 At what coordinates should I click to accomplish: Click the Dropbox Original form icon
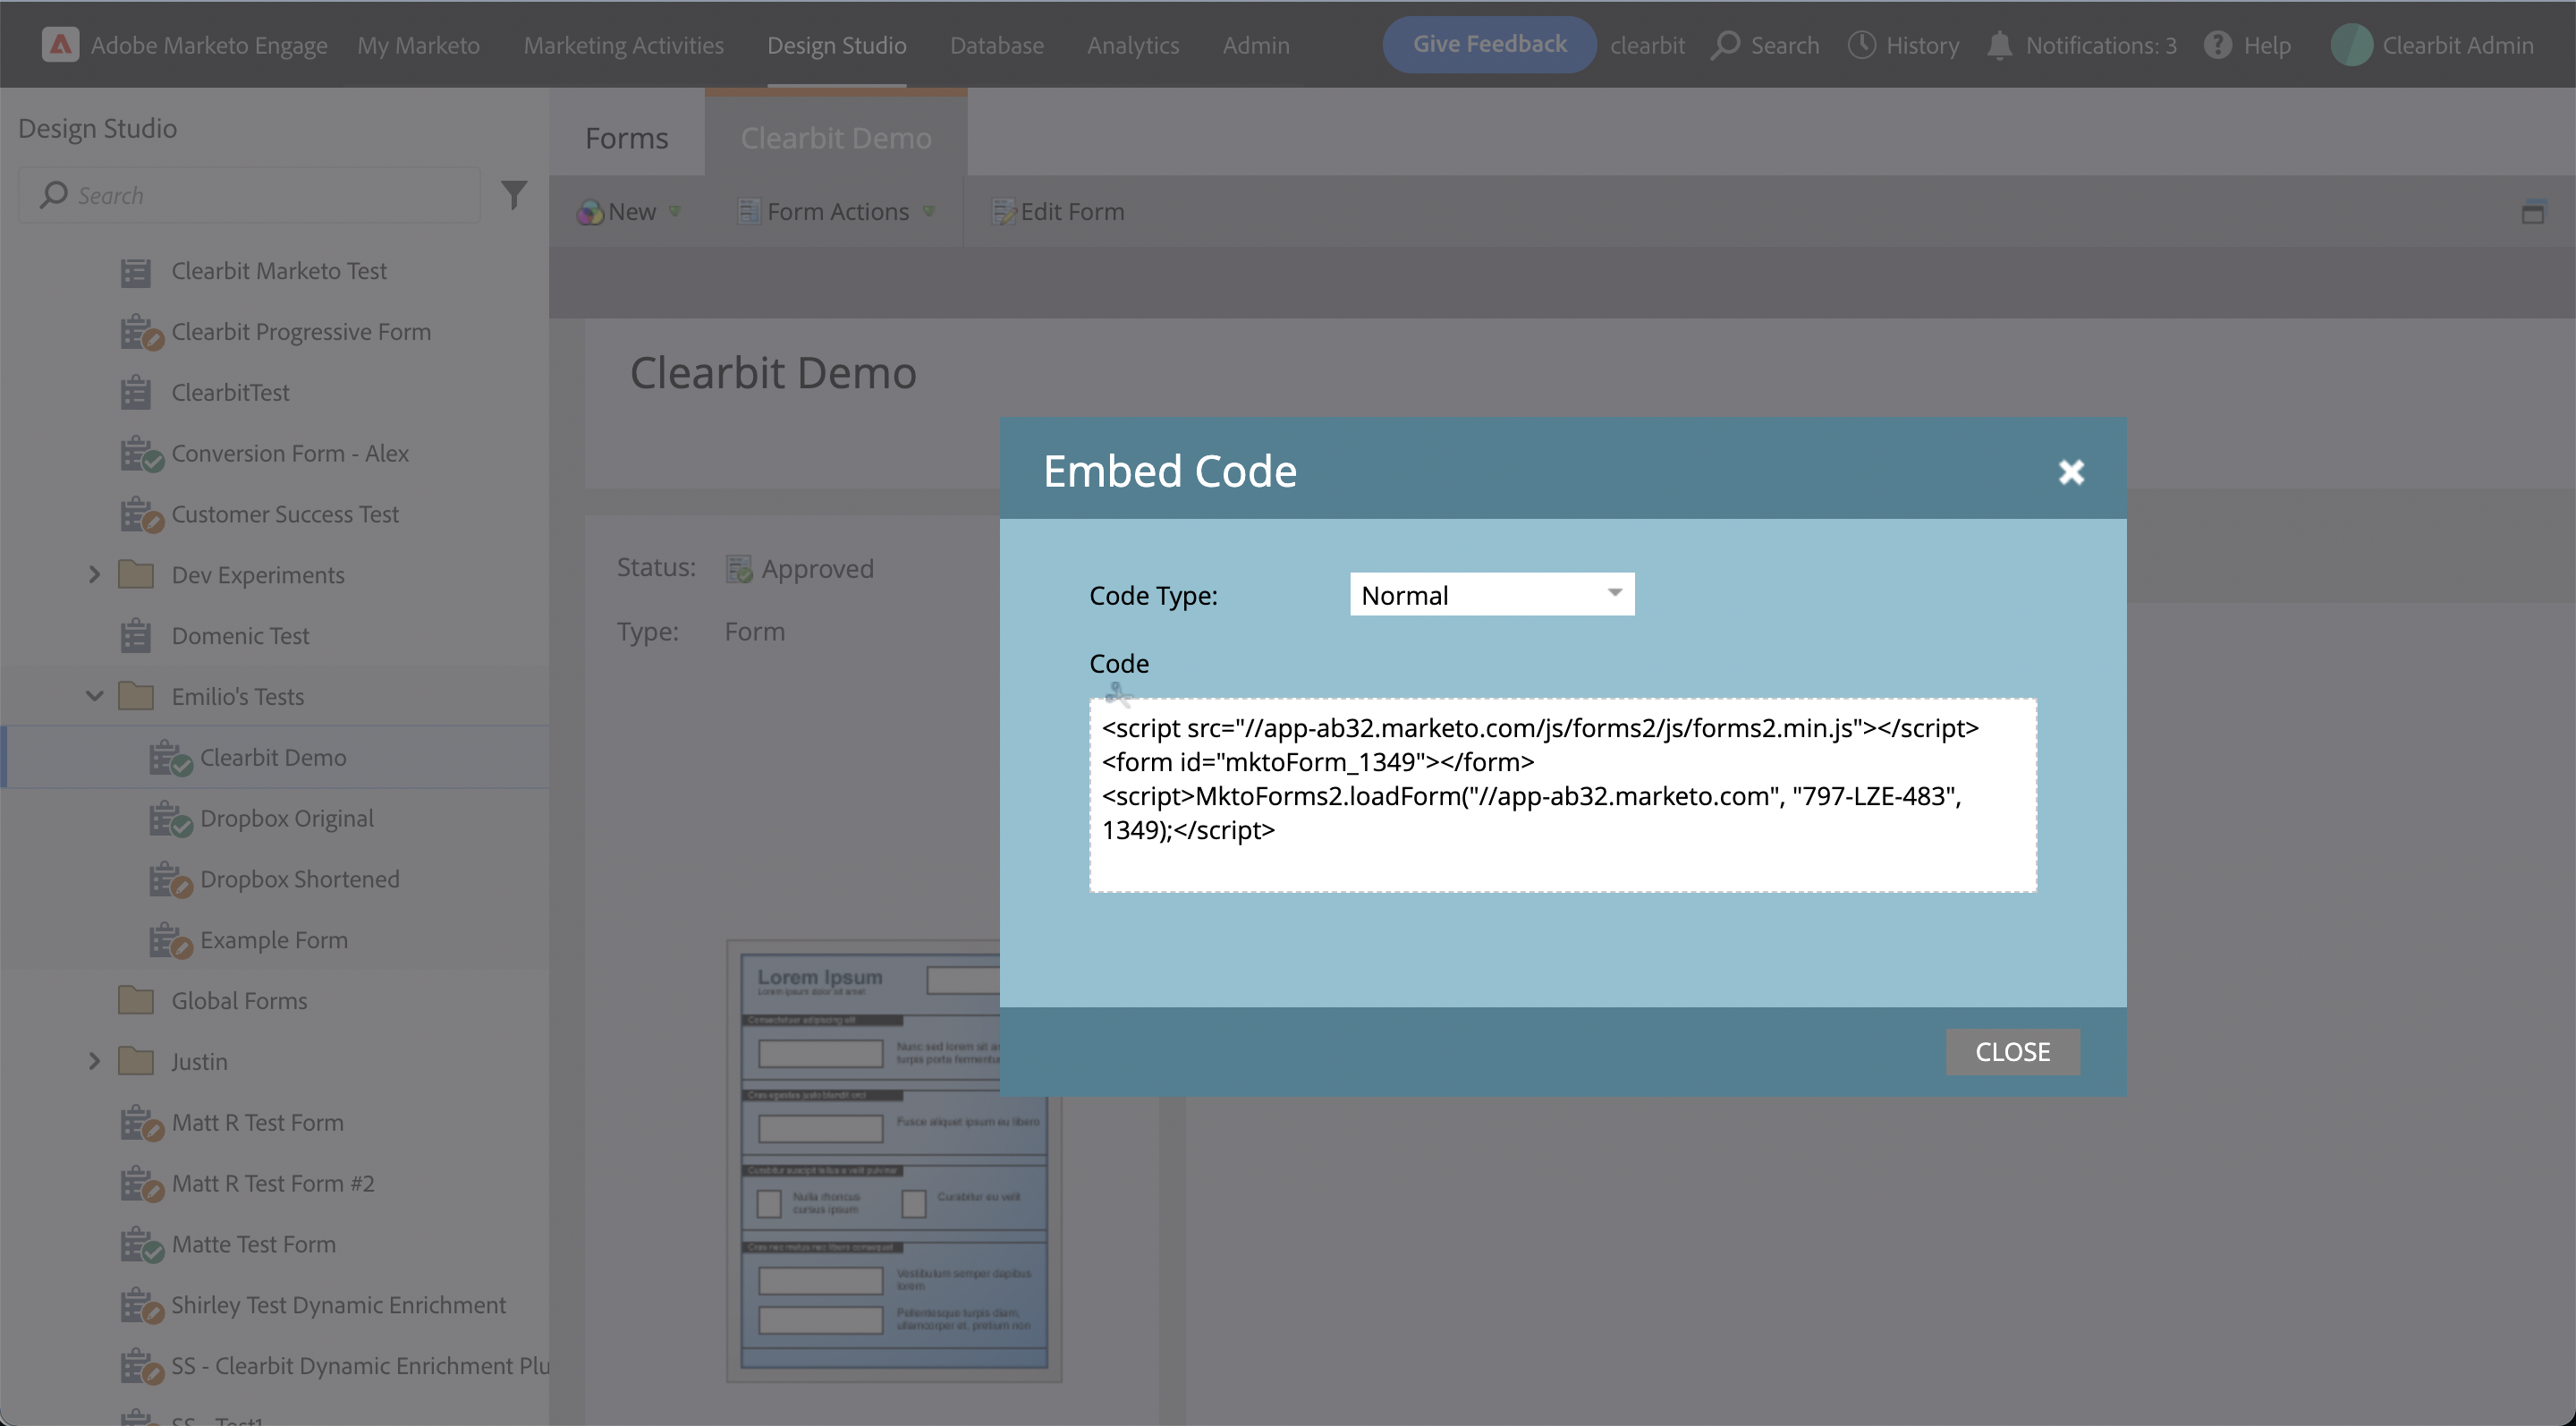(170, 819)
